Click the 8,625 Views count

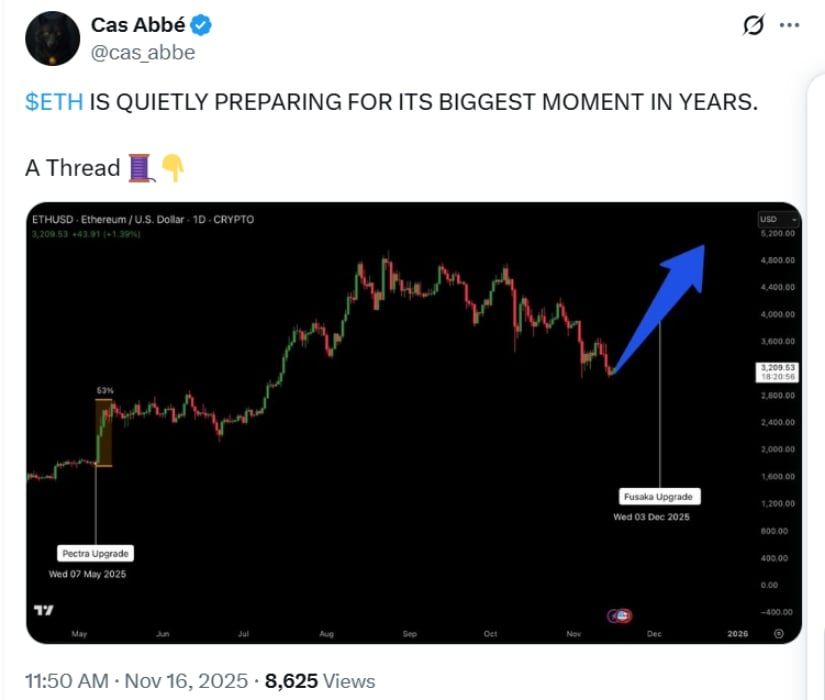320,681
